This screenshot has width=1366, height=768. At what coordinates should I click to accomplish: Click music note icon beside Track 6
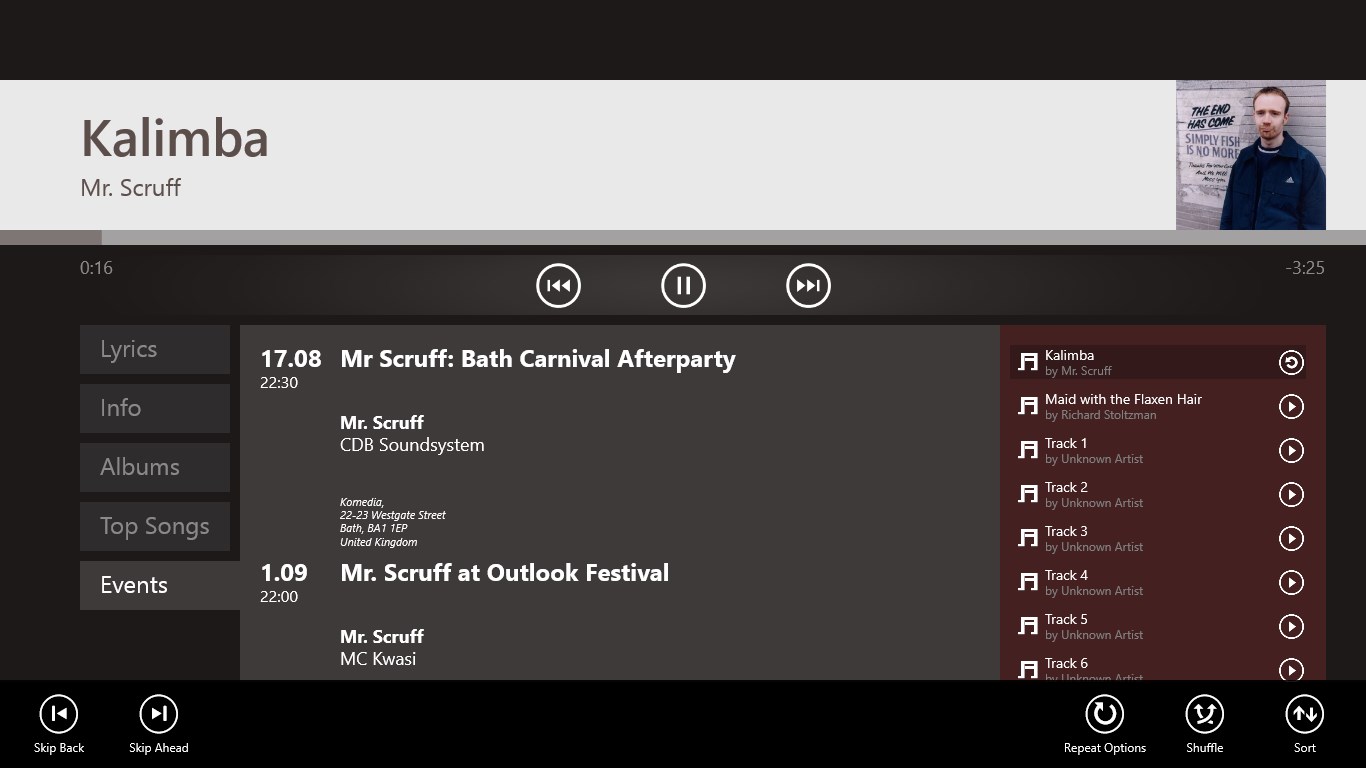pyautogui.click(x=1028, y=670)
